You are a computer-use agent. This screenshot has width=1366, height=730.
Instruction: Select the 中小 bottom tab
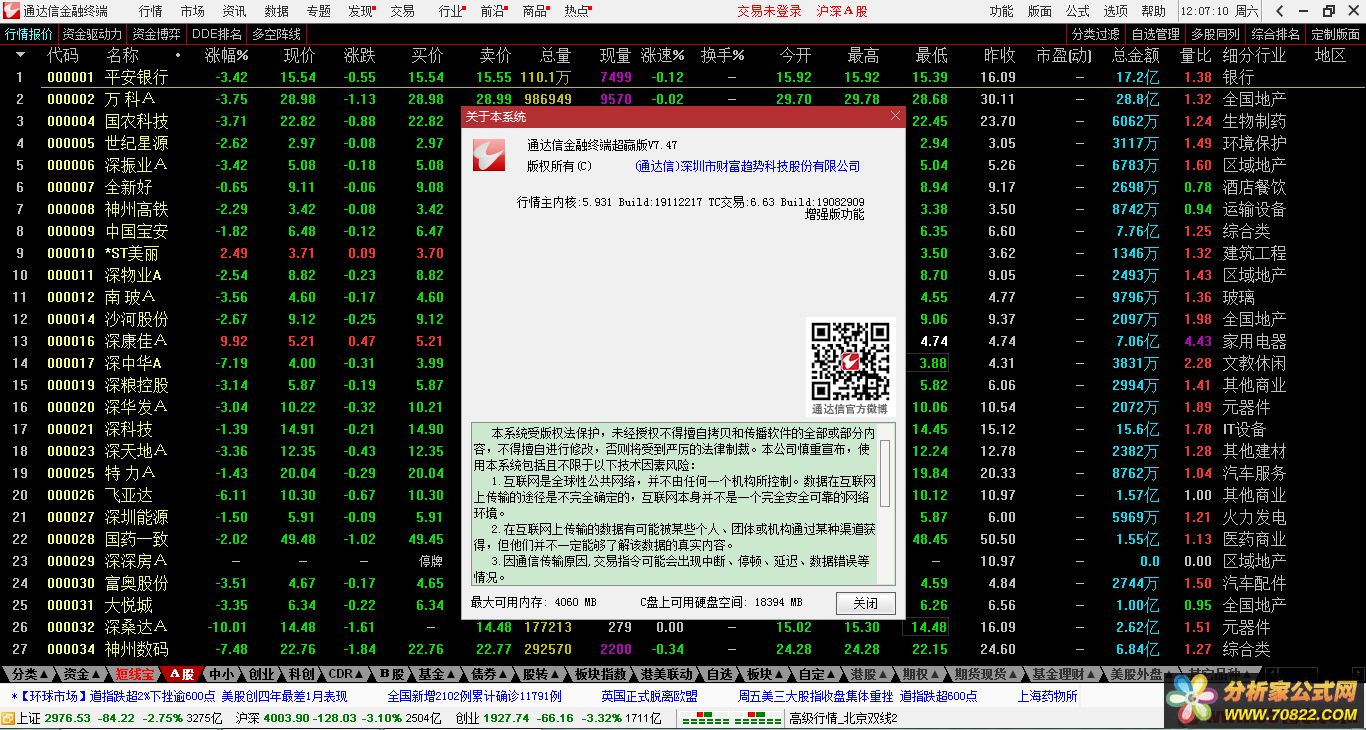pyautogui.click(x=221, y=674)
